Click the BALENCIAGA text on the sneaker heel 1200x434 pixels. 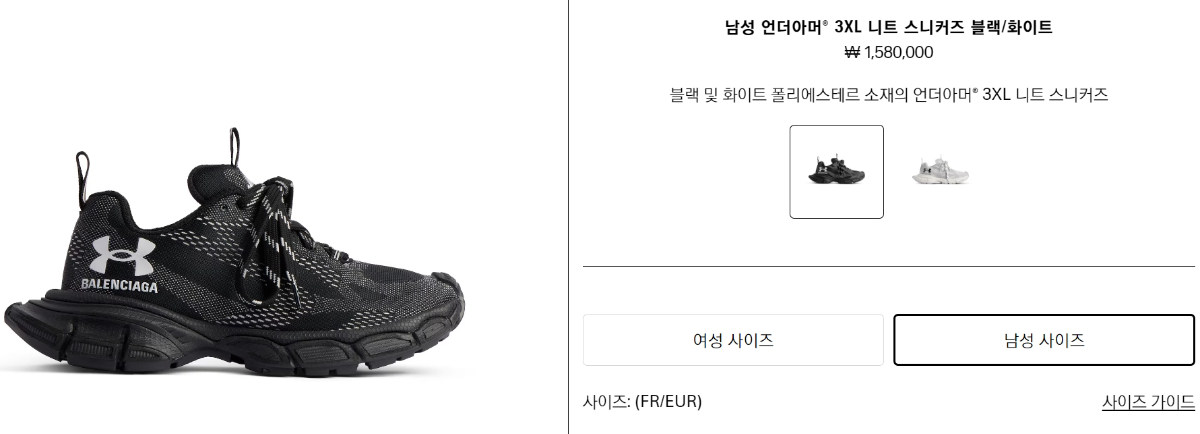coord(118,288)
